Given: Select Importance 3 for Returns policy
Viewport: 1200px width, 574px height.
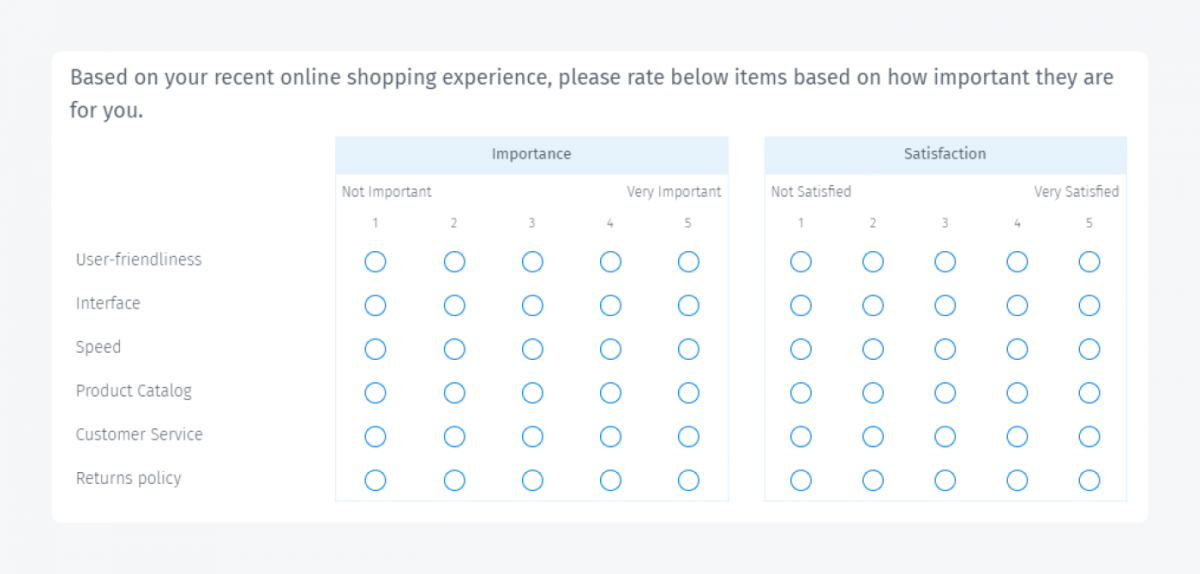Looking at the screenshot, I should tap(532, 480).
